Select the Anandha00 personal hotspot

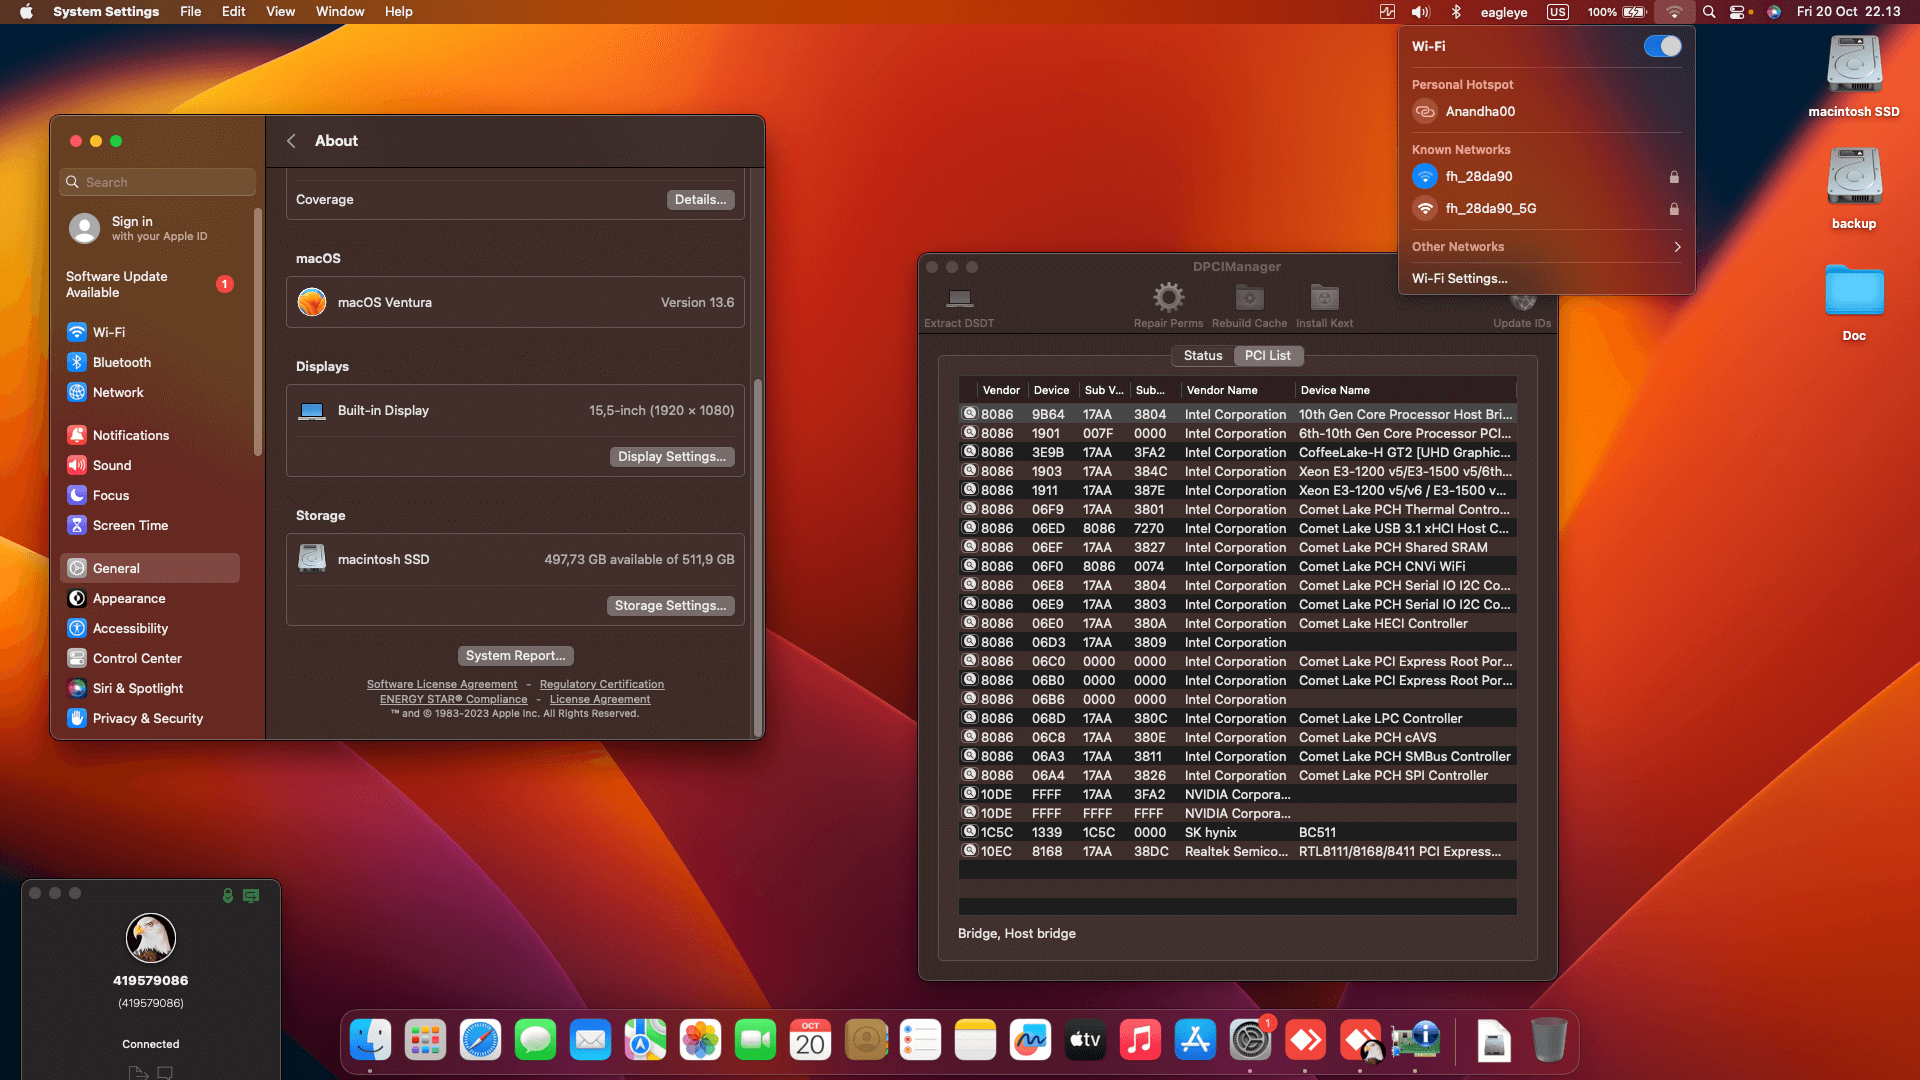coord(1479,111)
